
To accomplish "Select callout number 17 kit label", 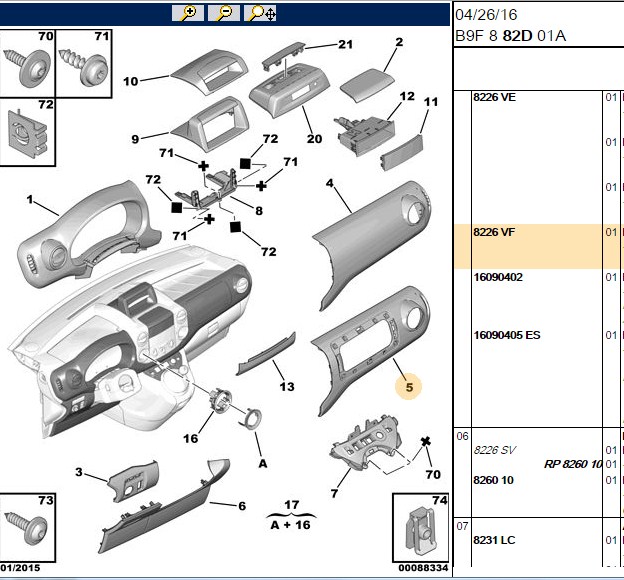I will click(292, 505).
